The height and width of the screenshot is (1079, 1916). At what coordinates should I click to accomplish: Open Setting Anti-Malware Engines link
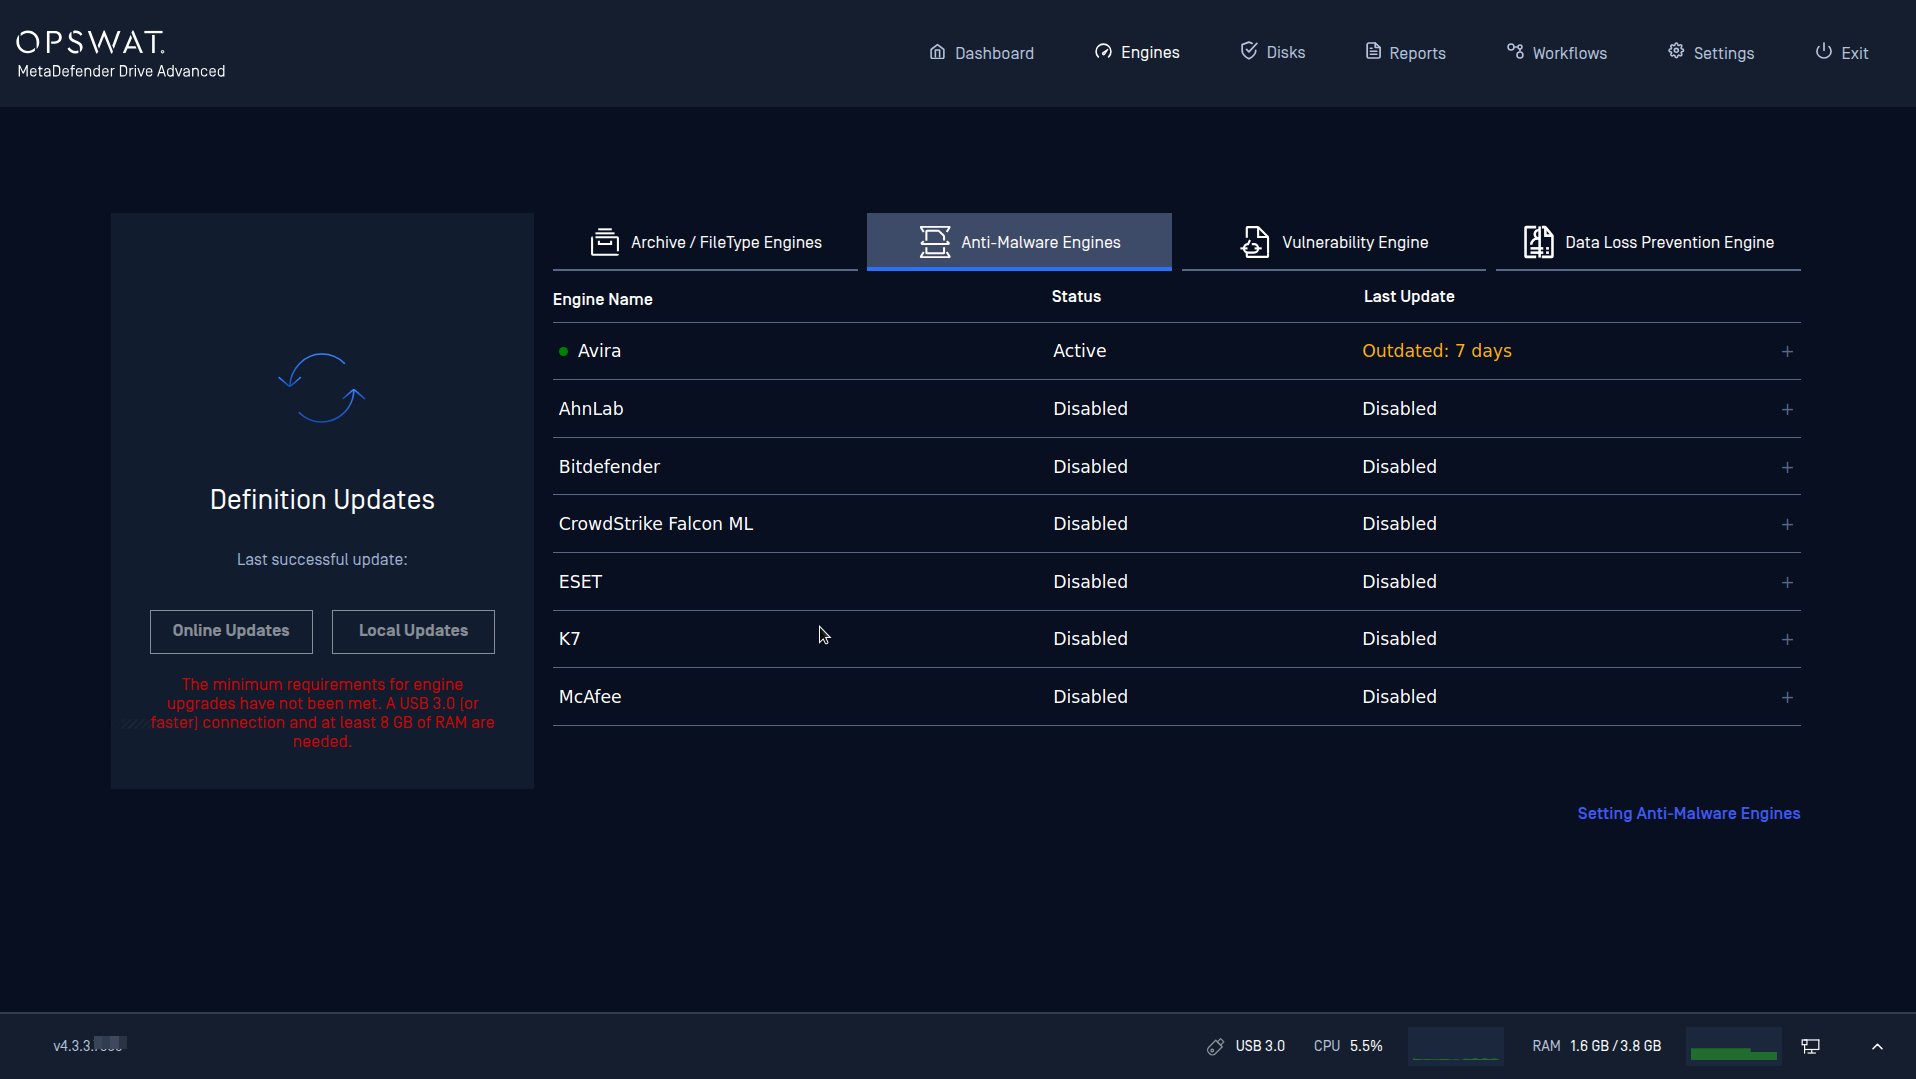[1688, 813]
